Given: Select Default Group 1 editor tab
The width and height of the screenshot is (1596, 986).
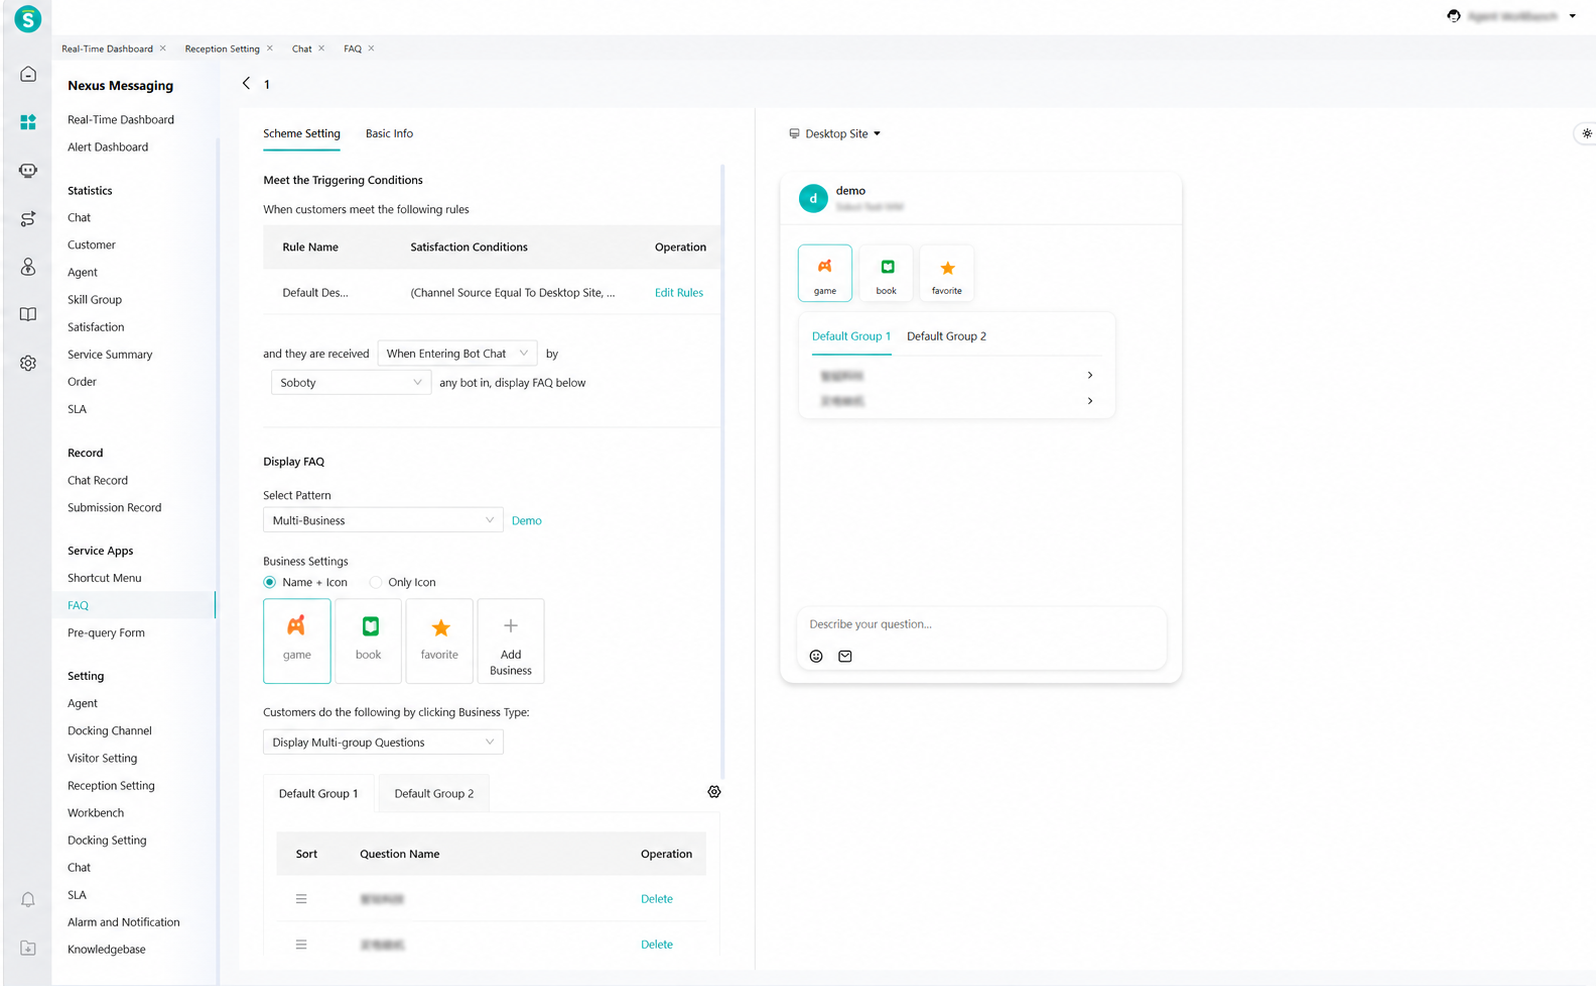Looking at the screenshot, I should tap(318, 793).
